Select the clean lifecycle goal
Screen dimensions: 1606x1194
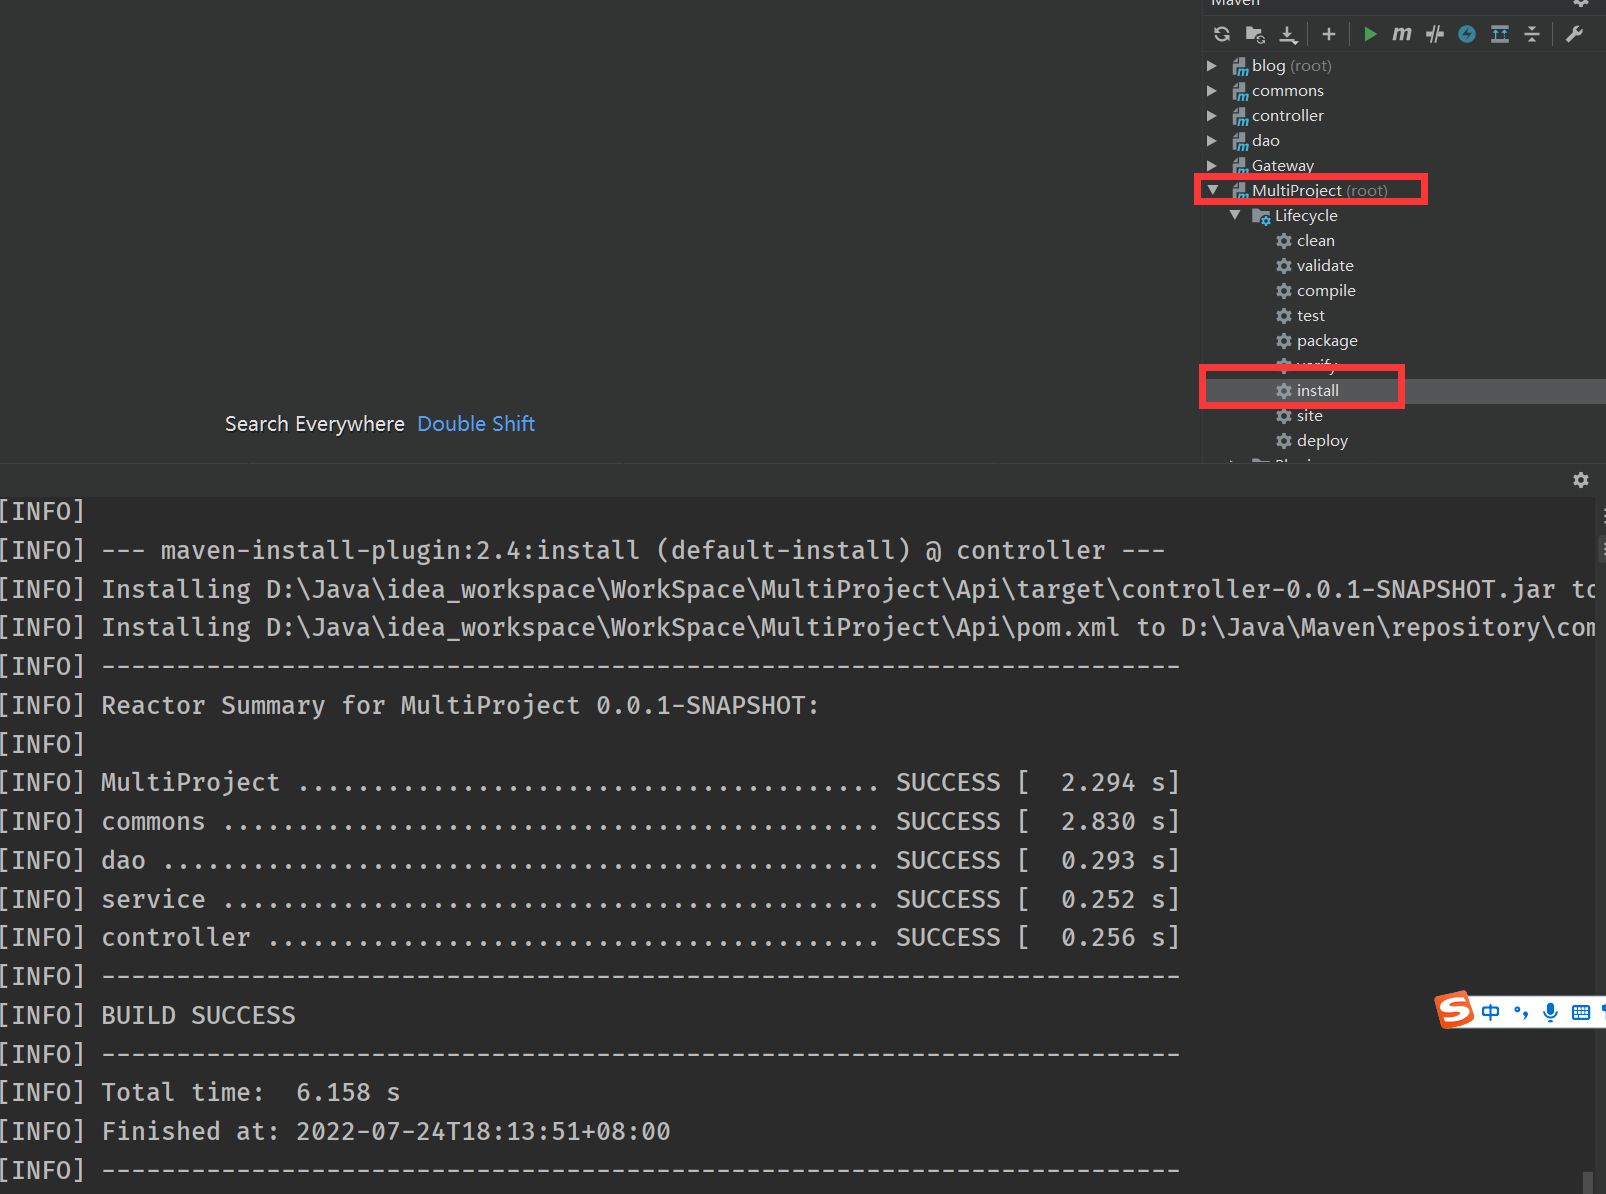[1315, 241]
